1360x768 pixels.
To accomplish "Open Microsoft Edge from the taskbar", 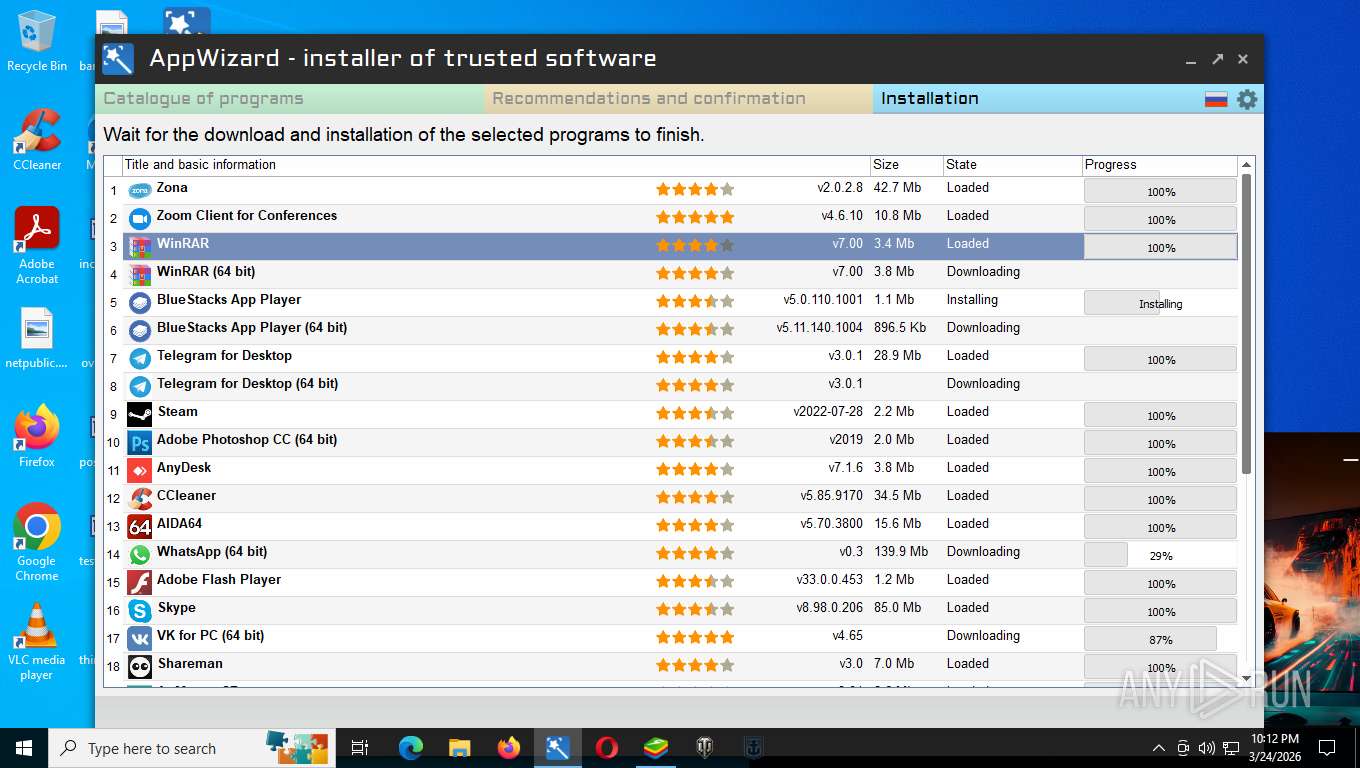I will coord(411,748).
